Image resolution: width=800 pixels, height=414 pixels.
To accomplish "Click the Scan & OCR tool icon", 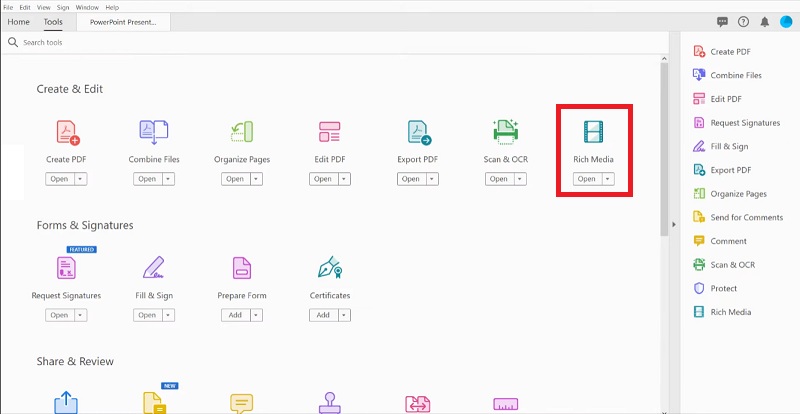I will click(x=506, y=132).
